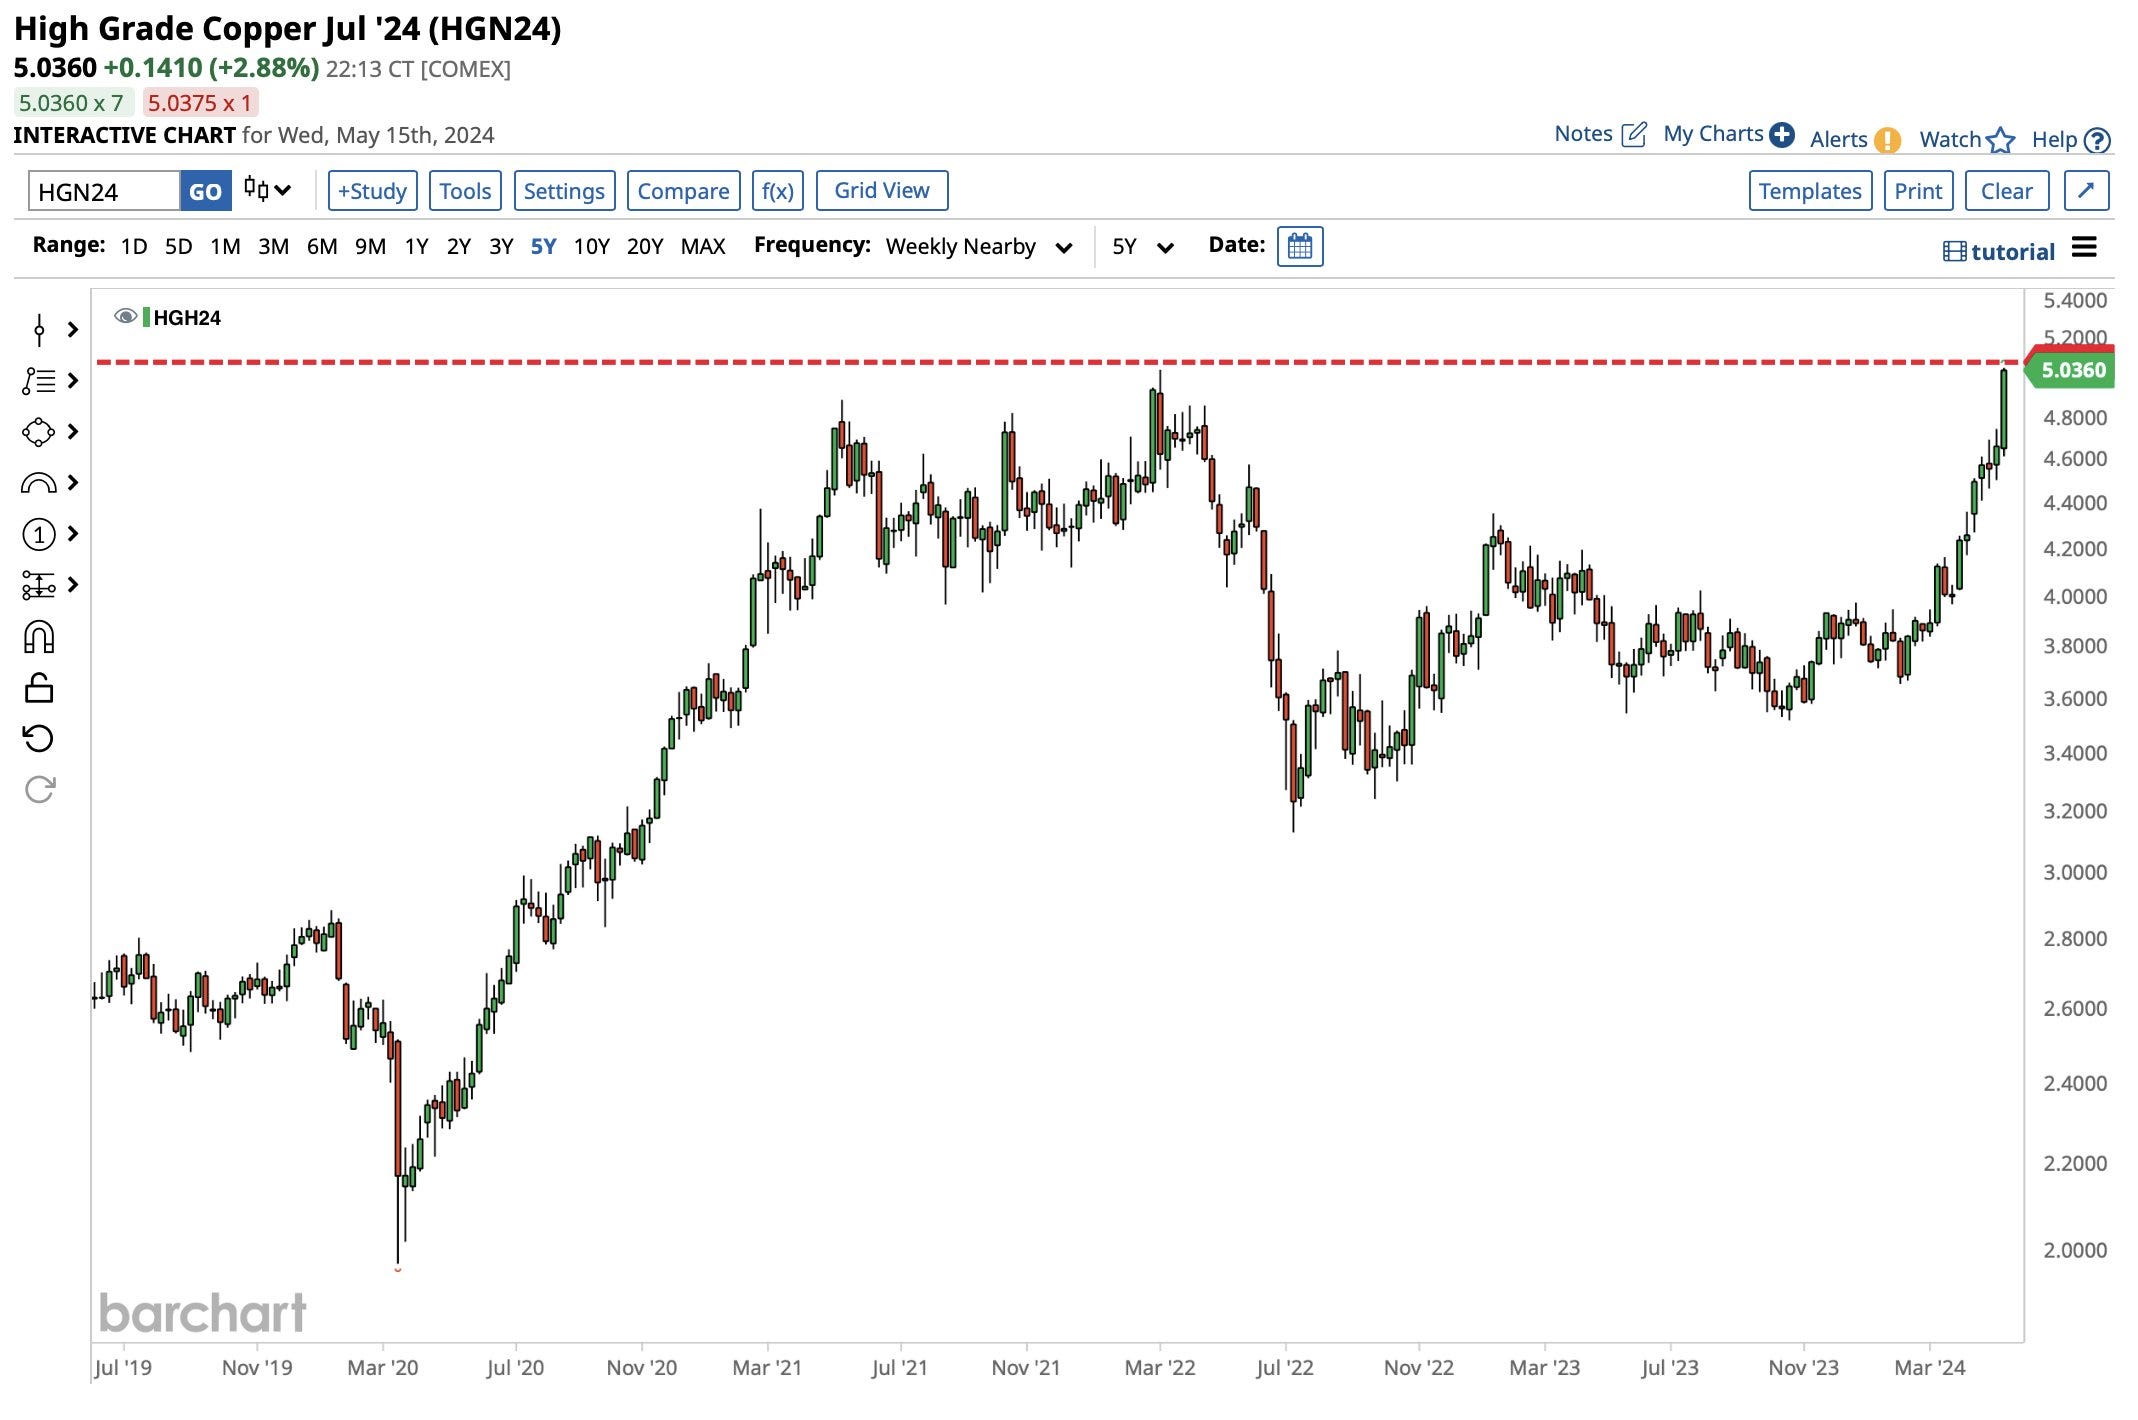
Task: Select the 10Y range option
Action: [591, 246]
